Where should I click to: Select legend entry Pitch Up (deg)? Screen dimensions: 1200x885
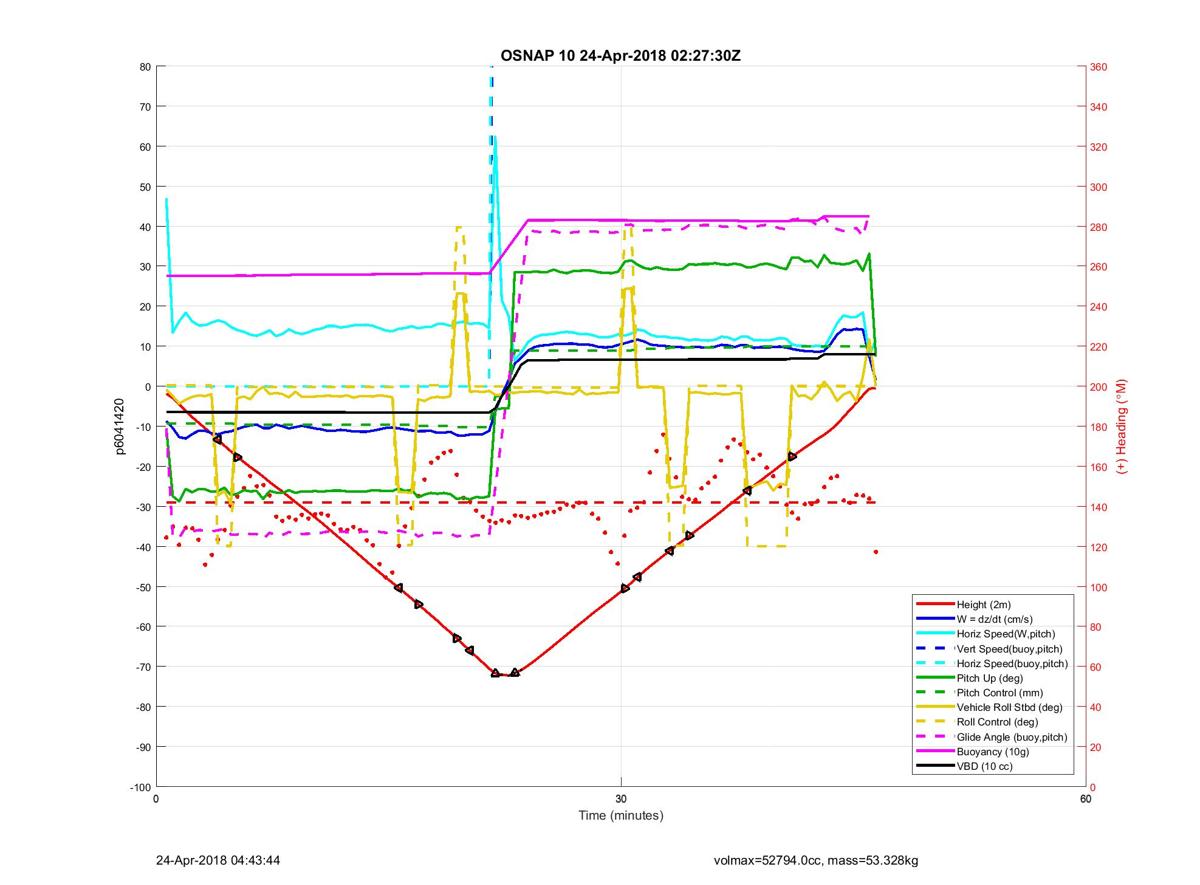pyautogui.click(x=992, y=678)
